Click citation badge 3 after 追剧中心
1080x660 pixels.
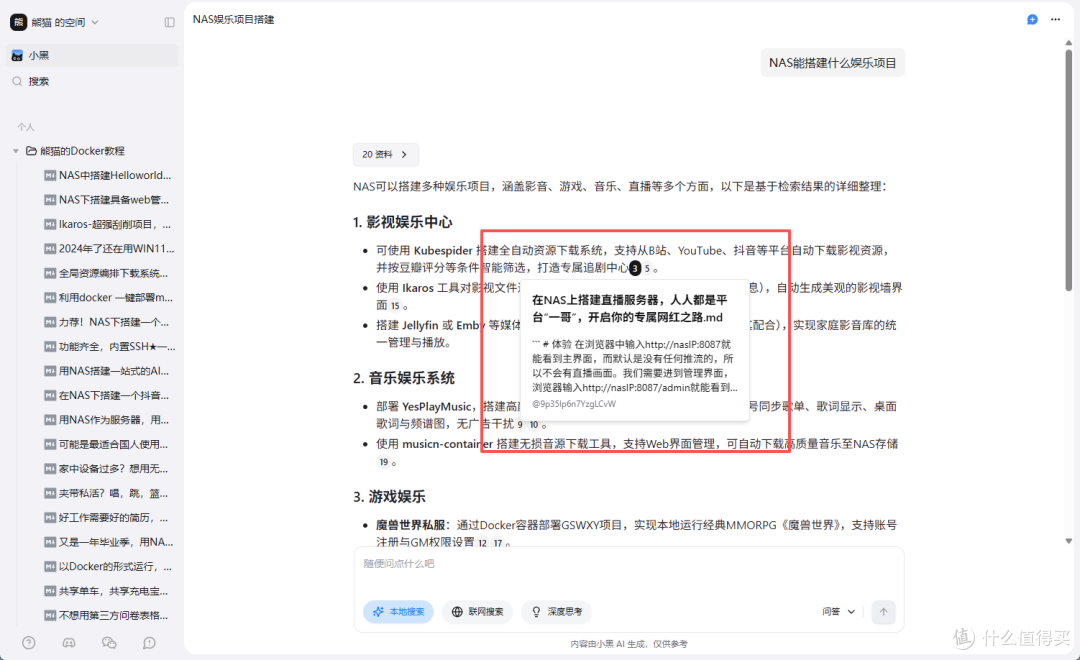635,268
